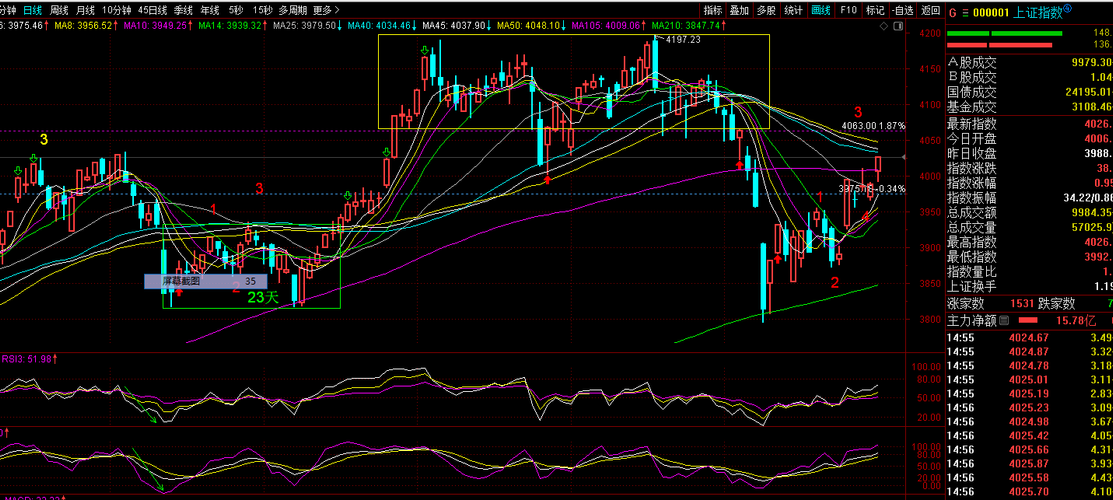
Task: Open the 指标 indicators button
Action: [713, 10]
